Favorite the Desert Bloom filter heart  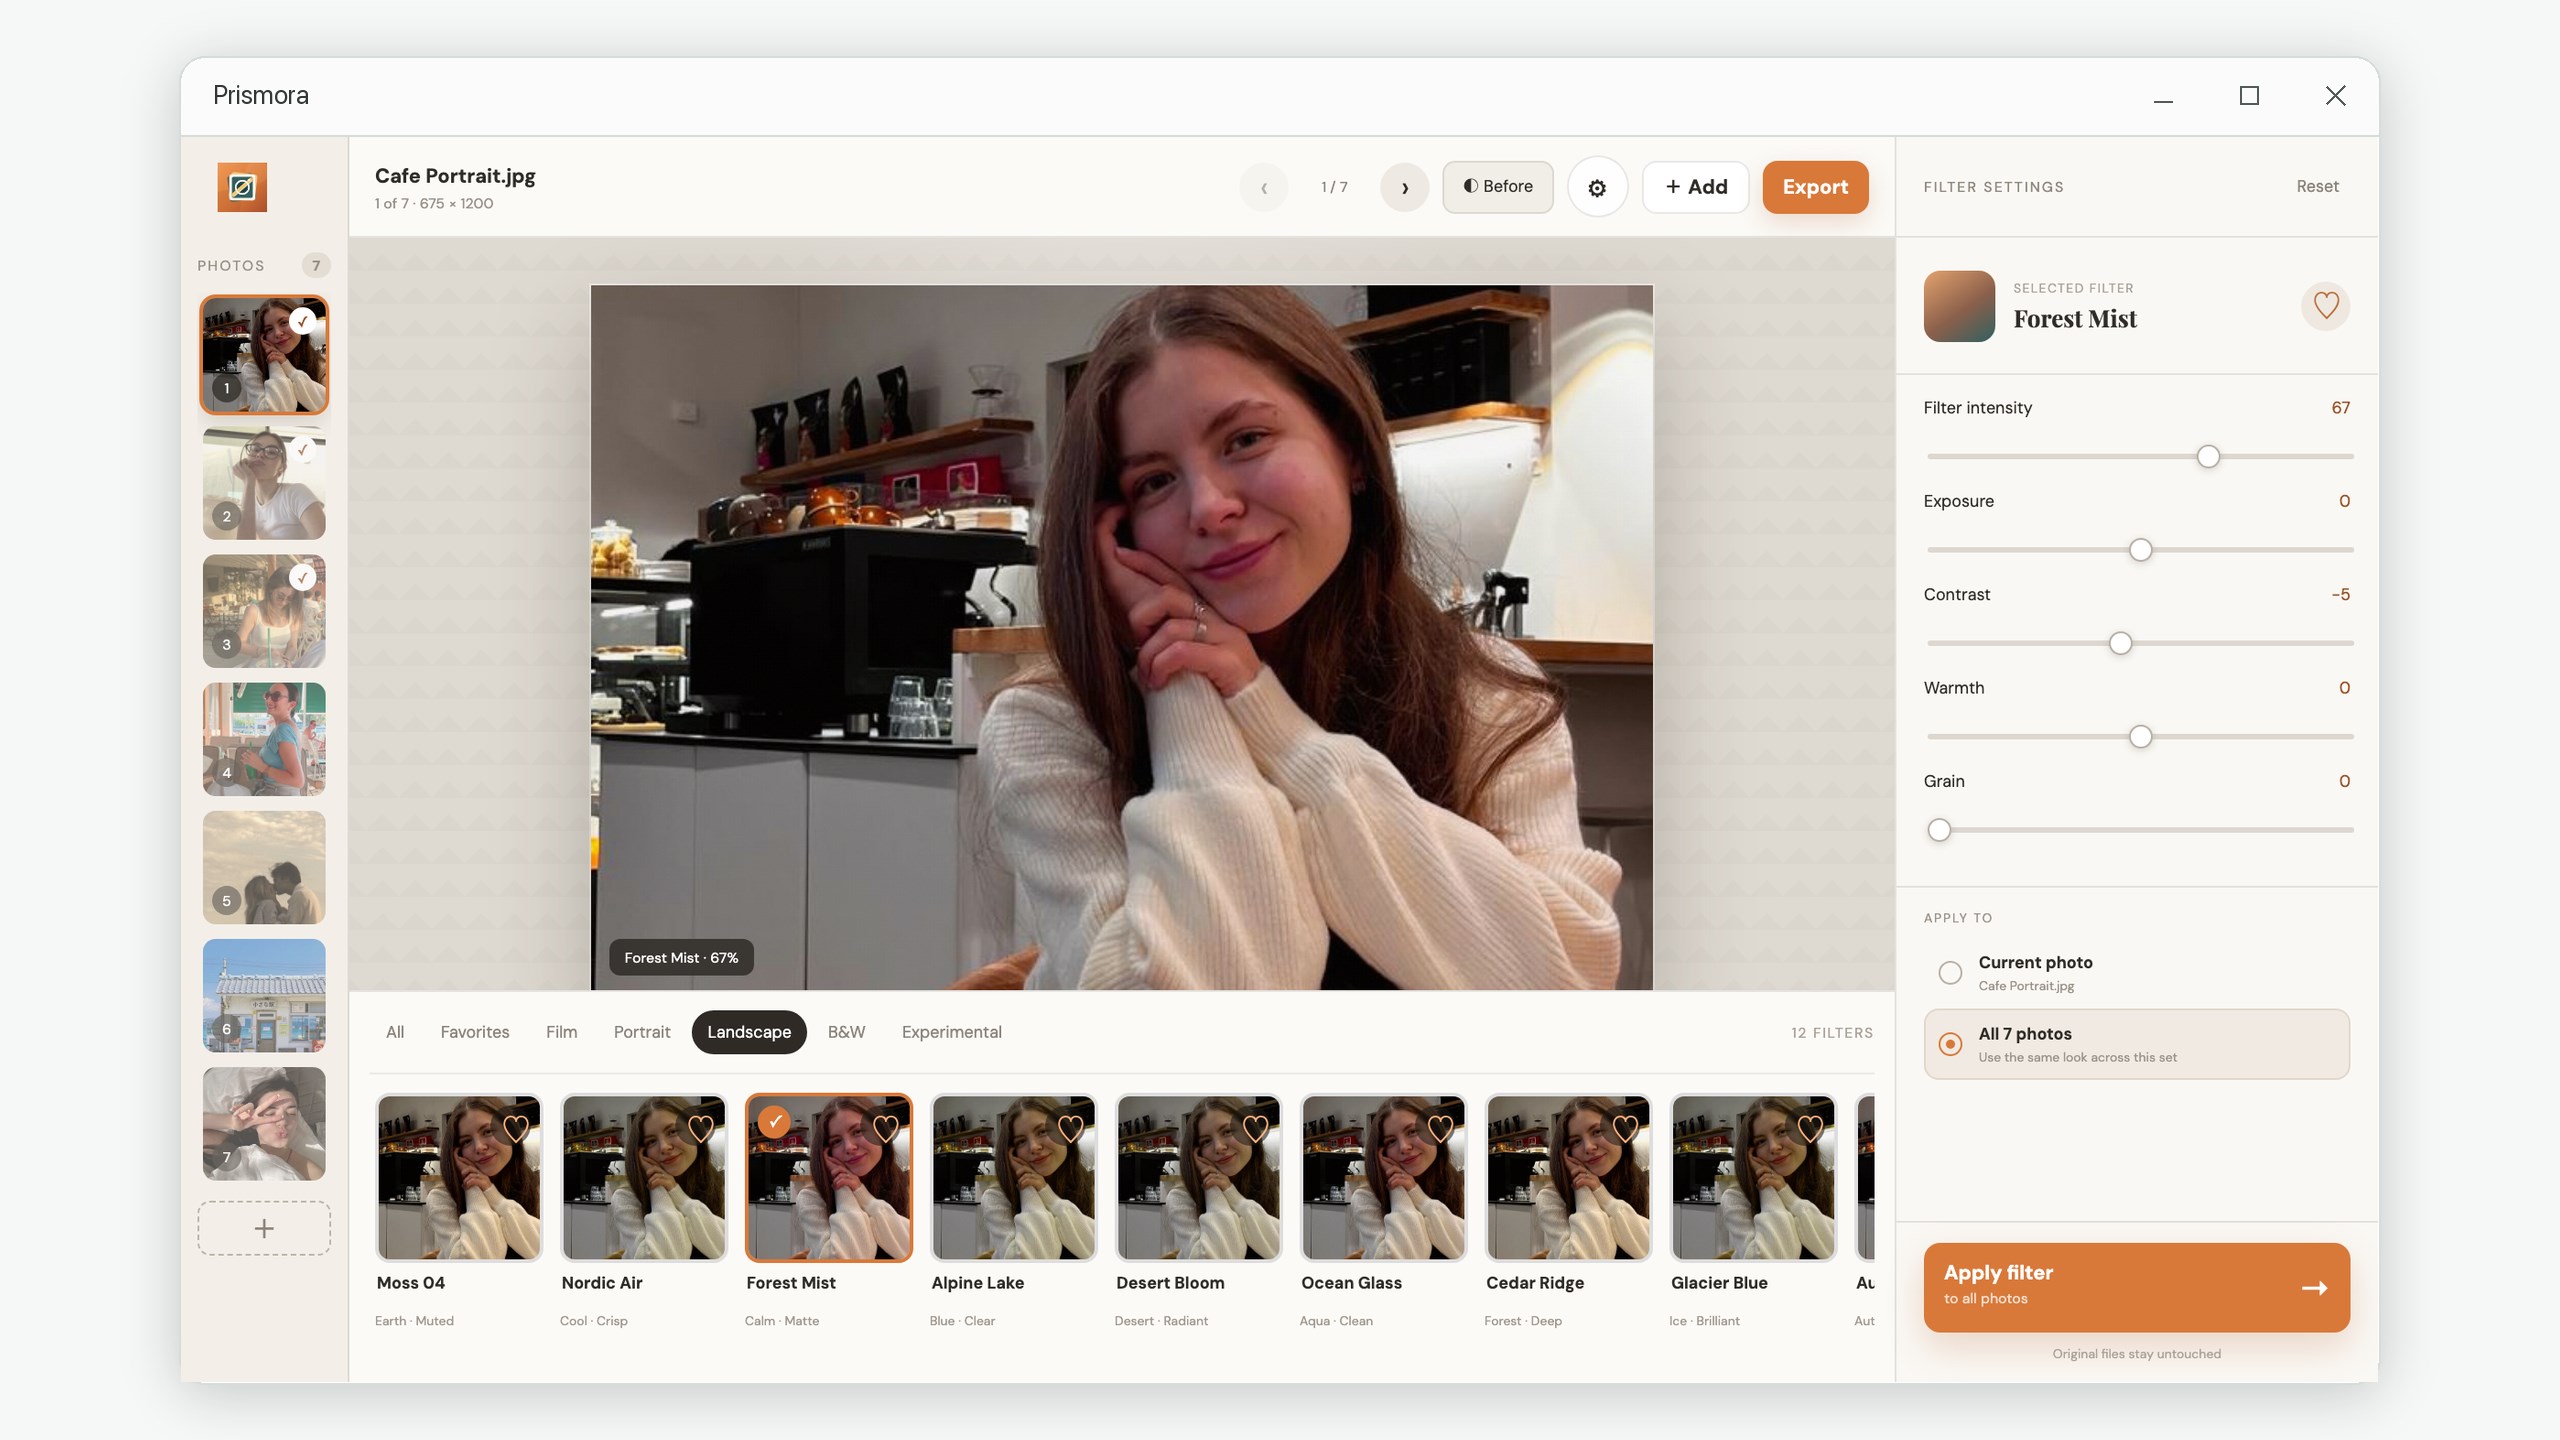(x=1255, y=1129)
